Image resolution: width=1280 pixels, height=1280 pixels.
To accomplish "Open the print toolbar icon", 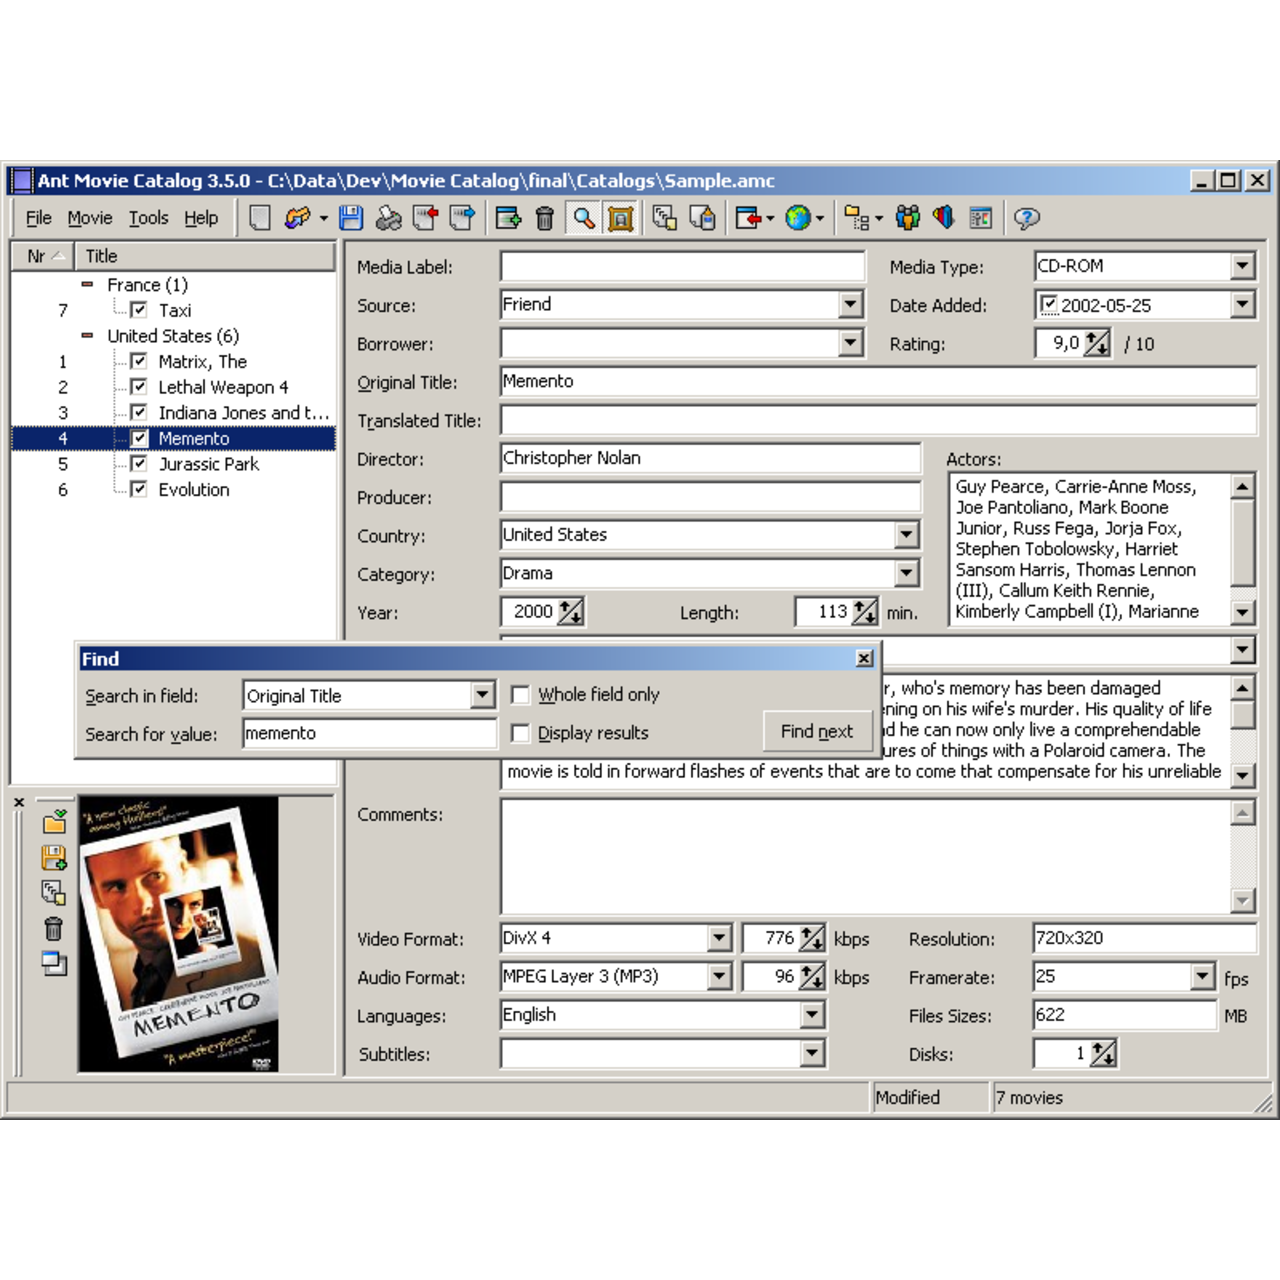I will pos(387,218).
